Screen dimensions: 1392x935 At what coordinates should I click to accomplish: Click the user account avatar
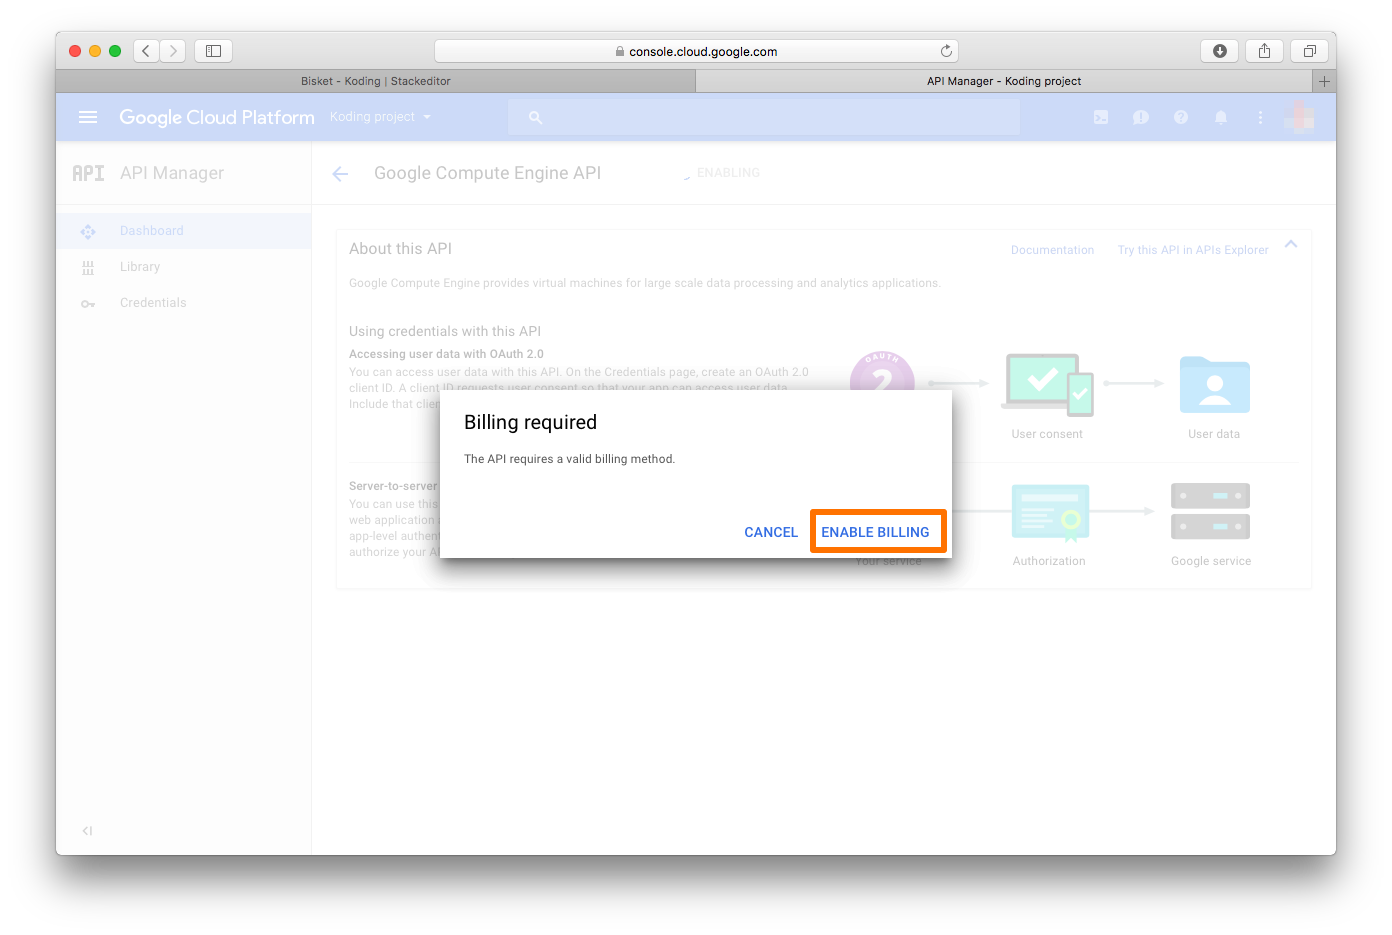pyautogui.click(x=1299, y=117)
